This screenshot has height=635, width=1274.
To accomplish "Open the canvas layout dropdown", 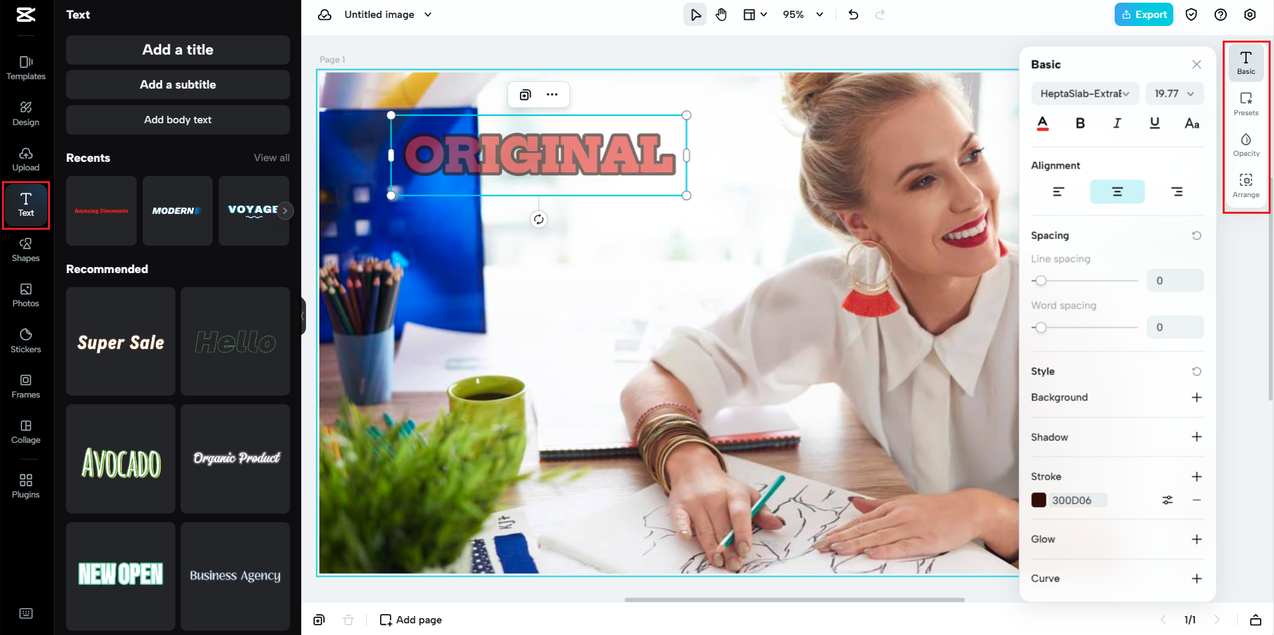I will click(x=755, y=15).
